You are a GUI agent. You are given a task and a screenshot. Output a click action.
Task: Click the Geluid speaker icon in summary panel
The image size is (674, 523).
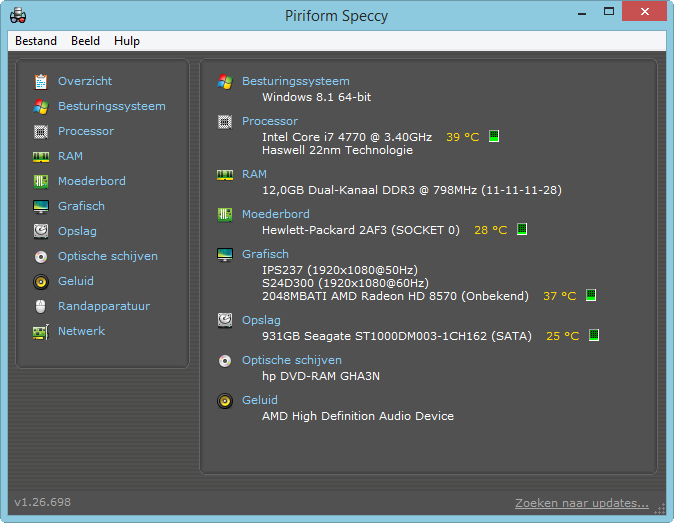click(225, 401)
